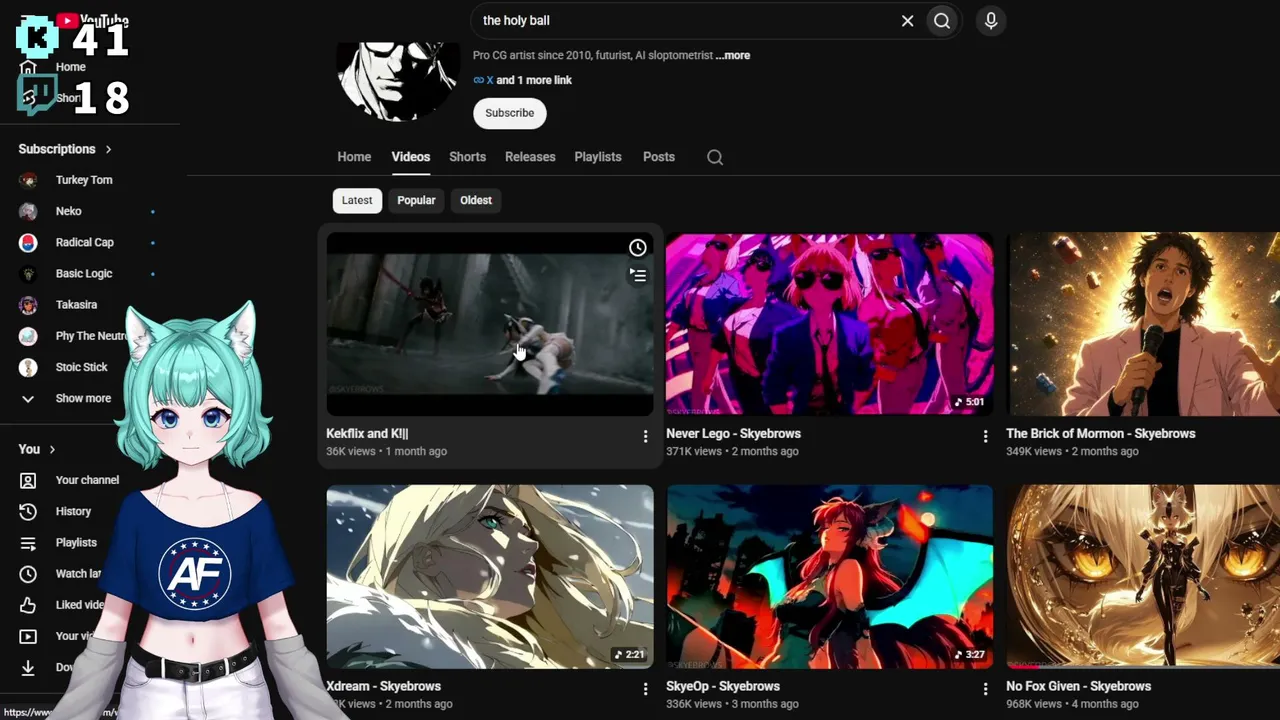
Task: Open Takasira's channel avatar
Action: (x=28, y=305)
